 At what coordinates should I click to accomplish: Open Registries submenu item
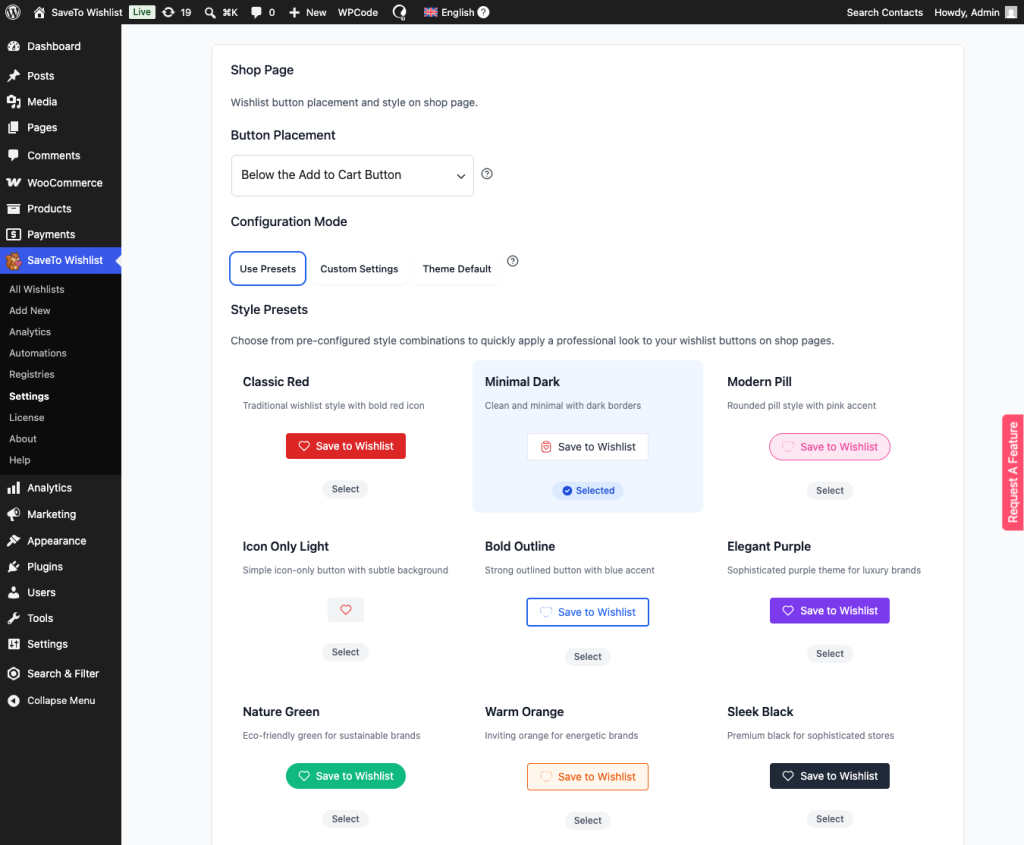click(31, 375)
